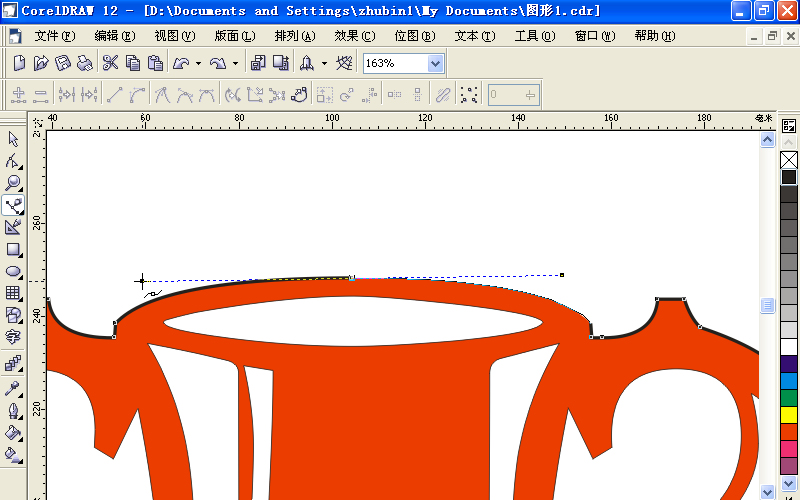The width and height of the screenshot is (800, 500).
Task: Select the Rectangle tool
Action: pos(13,249)
